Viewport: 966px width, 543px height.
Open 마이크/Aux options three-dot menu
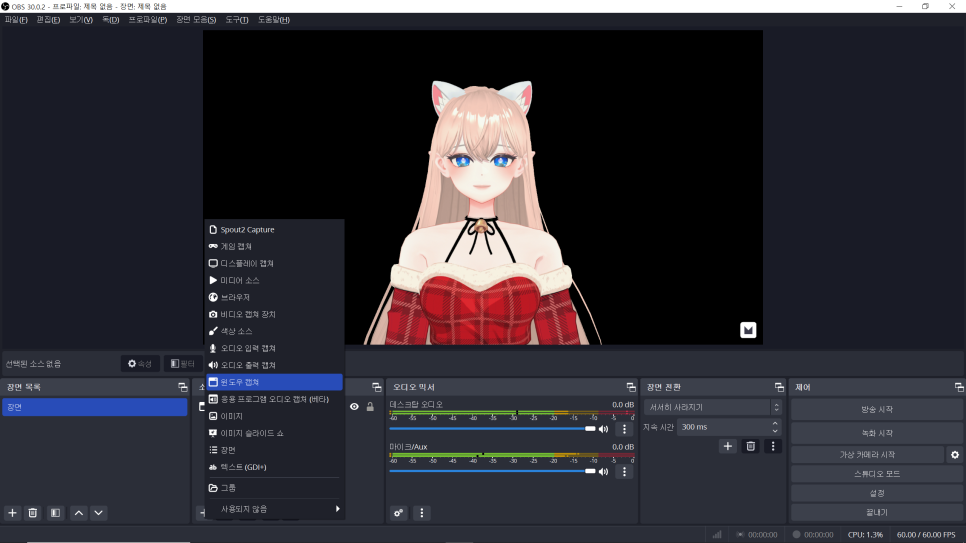pos(624,472)
